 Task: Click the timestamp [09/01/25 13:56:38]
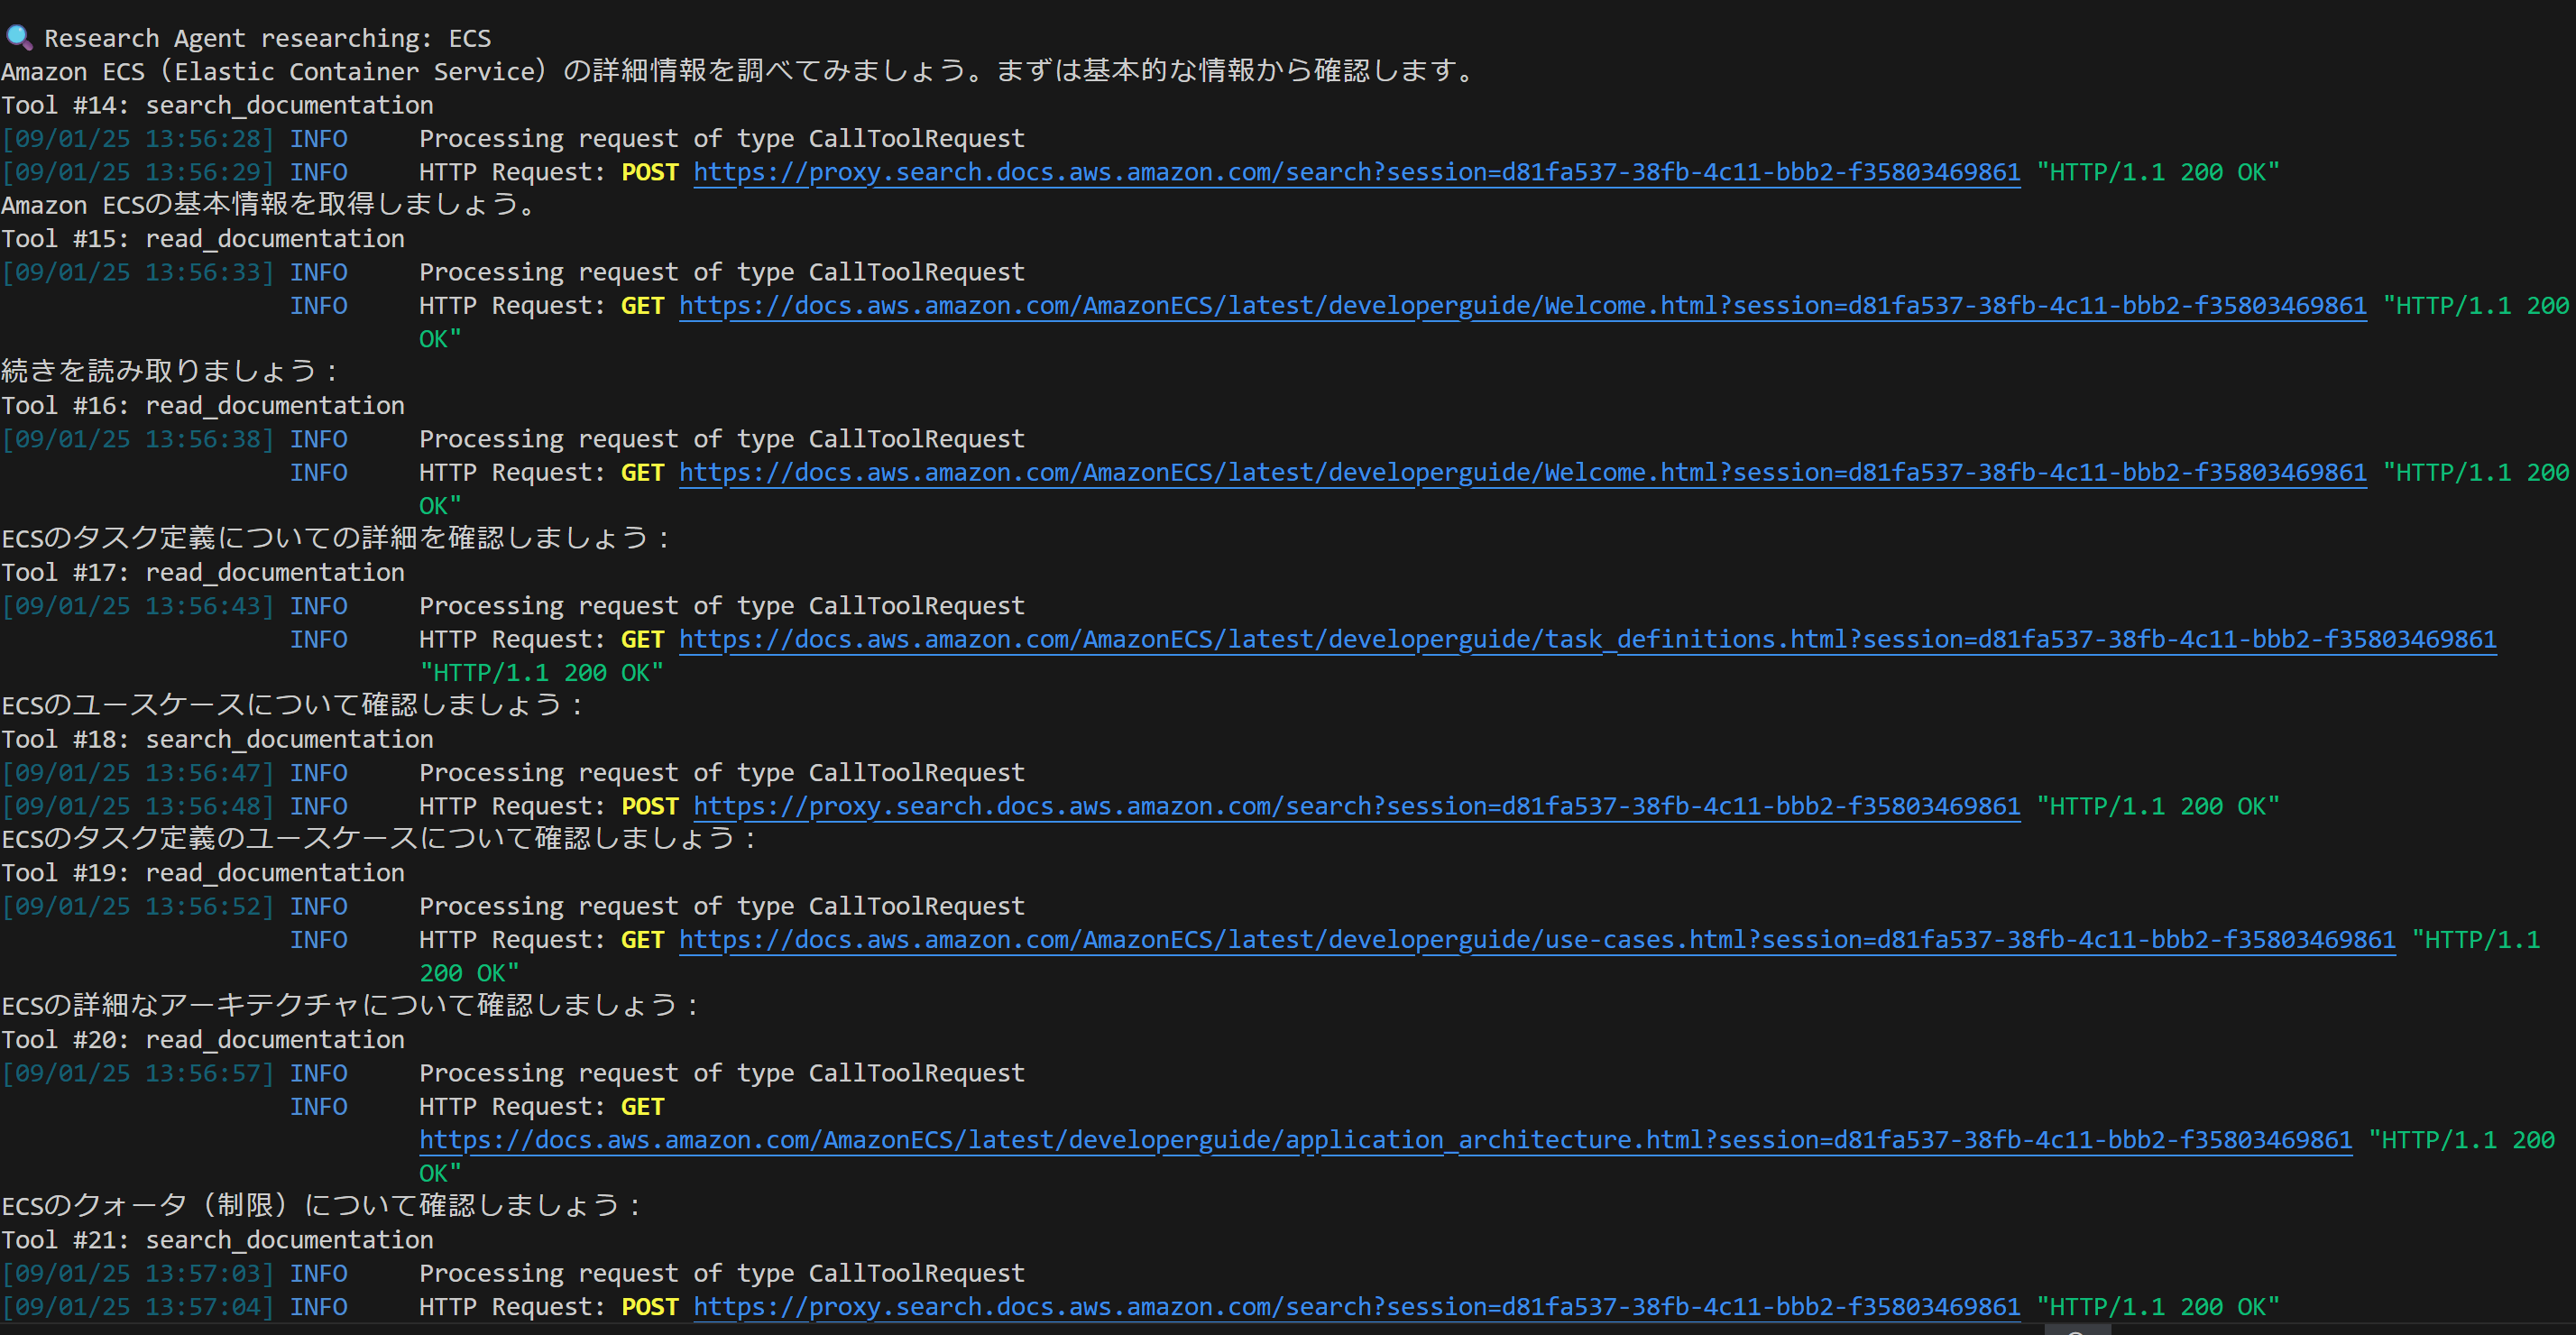pos(138,439)
